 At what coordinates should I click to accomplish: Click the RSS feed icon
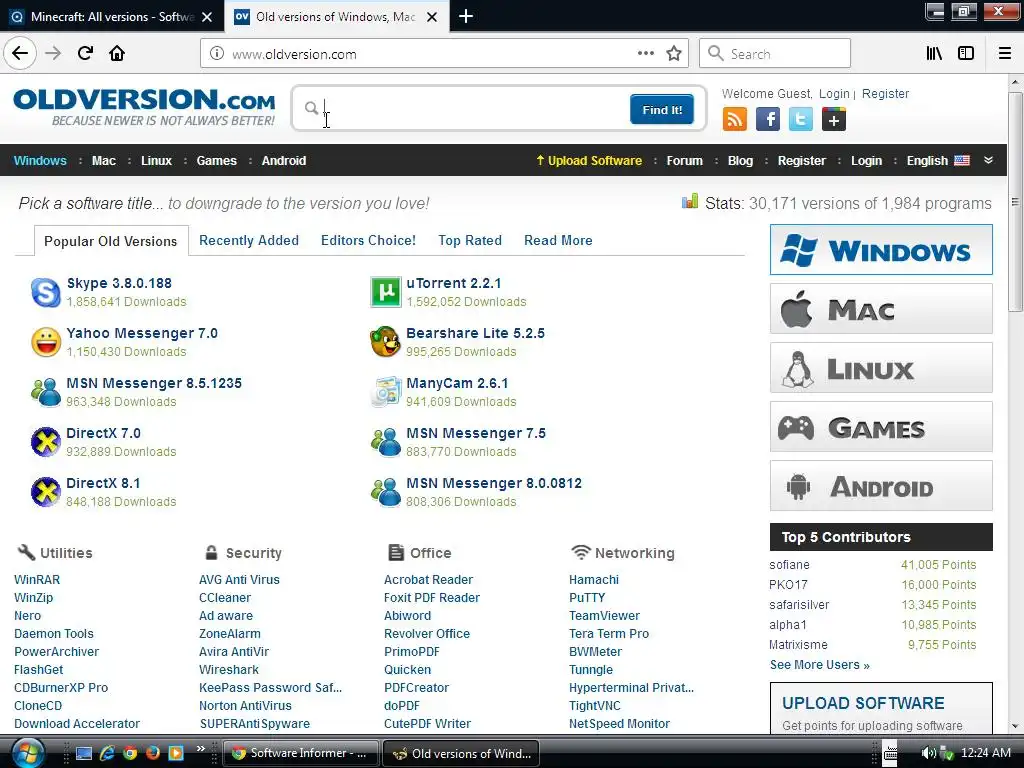click(735, 120)
